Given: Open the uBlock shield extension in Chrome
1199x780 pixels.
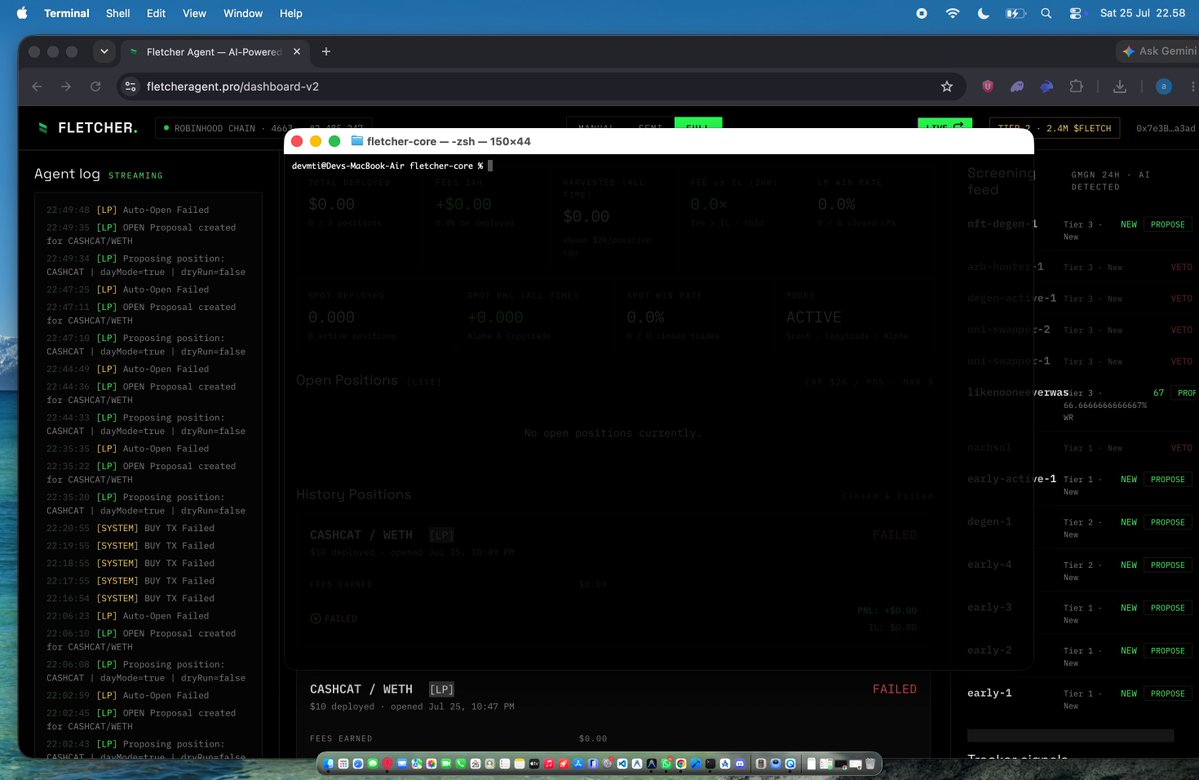Looking at the screenshot, I should click(987, 86).
